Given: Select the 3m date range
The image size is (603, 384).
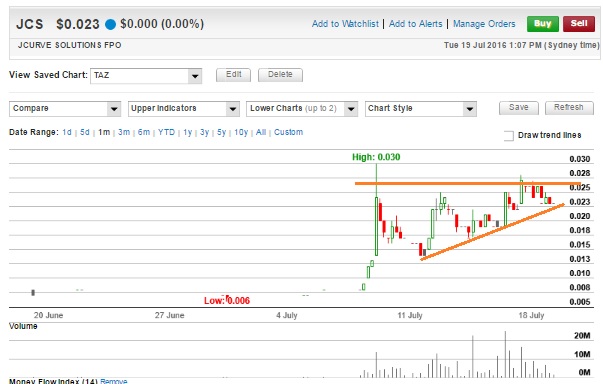Looking at the screenshot, I should [x=124, y=132].
